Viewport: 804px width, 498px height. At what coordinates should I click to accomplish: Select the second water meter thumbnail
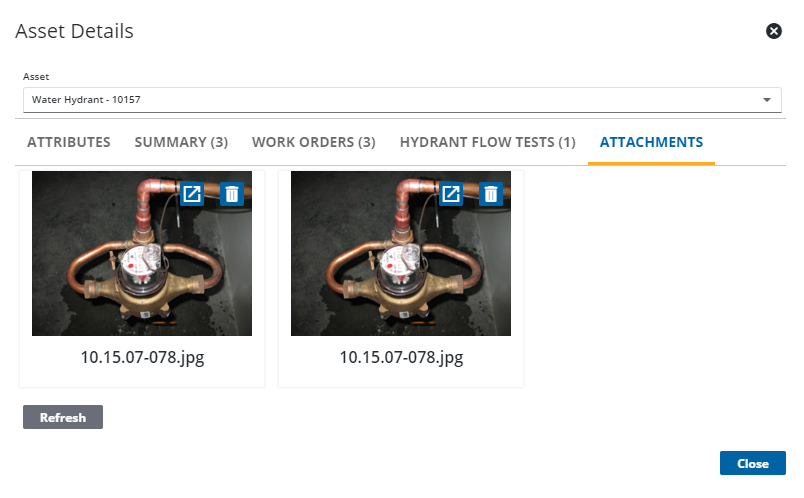(401, 253)
